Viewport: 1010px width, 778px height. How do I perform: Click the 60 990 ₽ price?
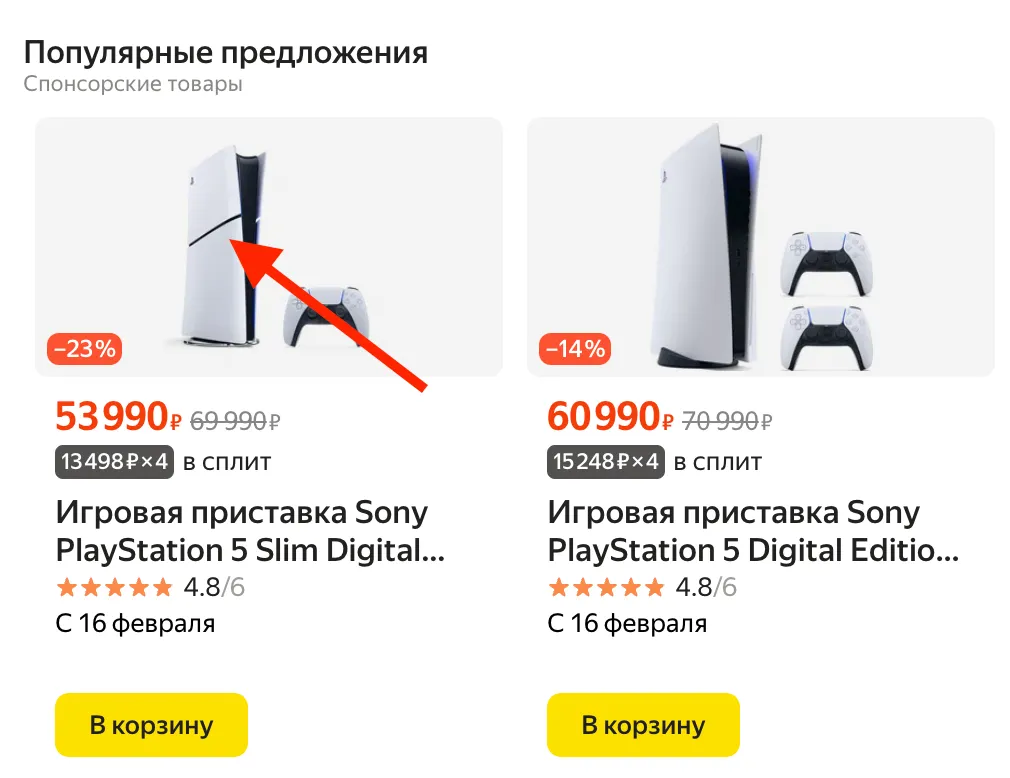pos(611,416)
